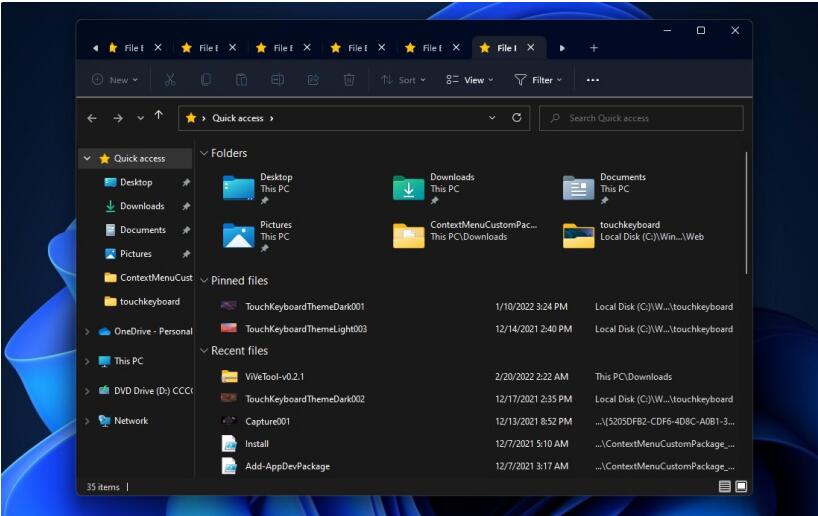The height and width of the screenshot is (516, 818).
Task: Click the Copy icon in toolbar
Action: coord(206,80)
